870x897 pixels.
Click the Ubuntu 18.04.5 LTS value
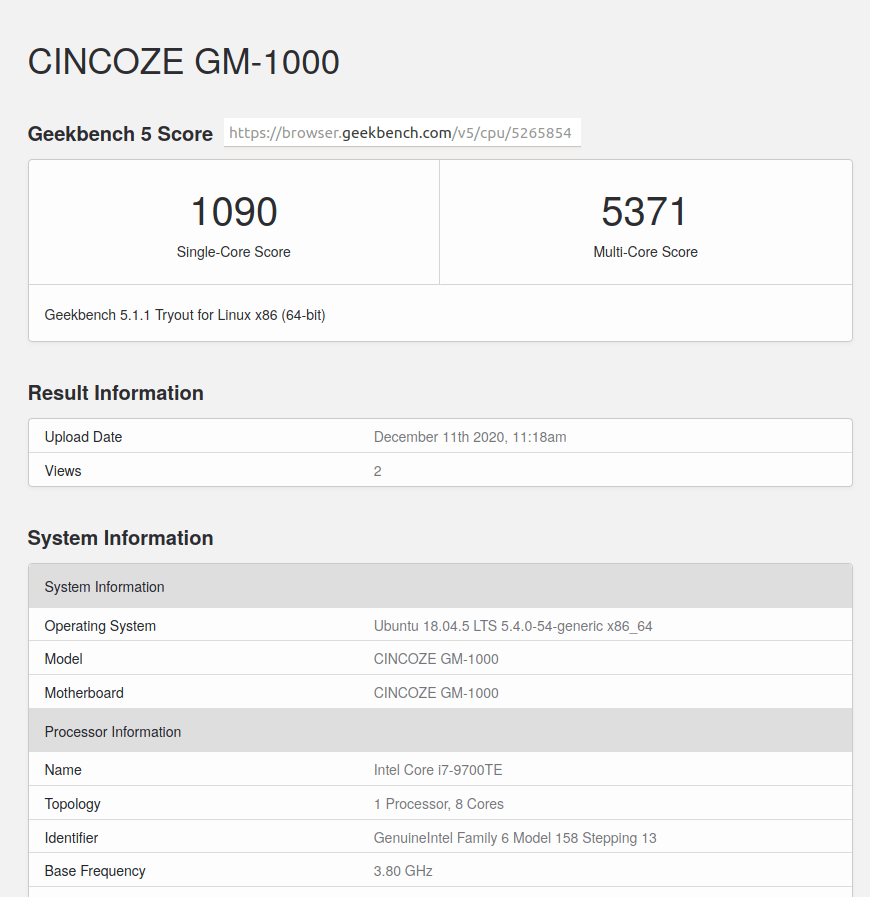(x=513, y=626)
